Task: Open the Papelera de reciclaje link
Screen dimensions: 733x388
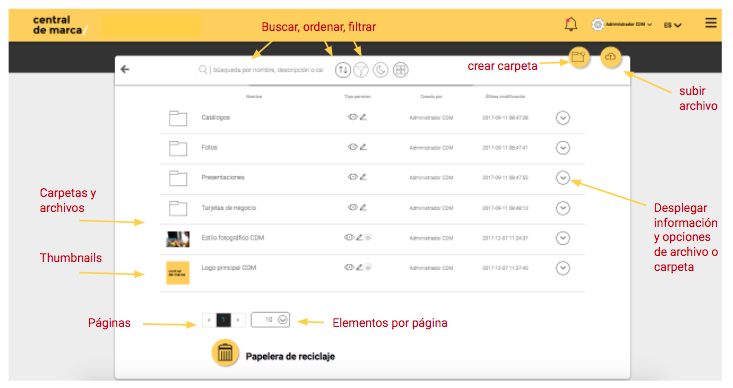Action: point(290,357)
